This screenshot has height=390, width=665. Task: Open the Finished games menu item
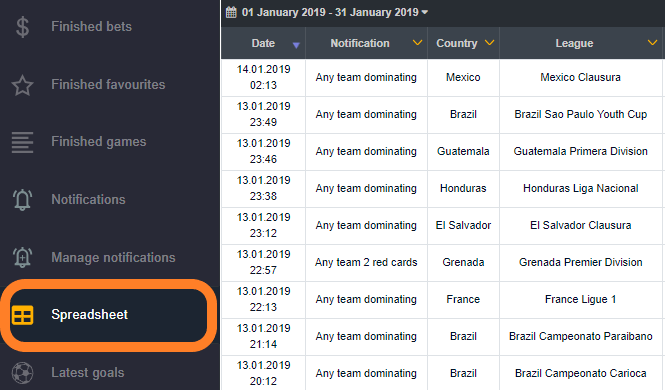tap(99, 142)
